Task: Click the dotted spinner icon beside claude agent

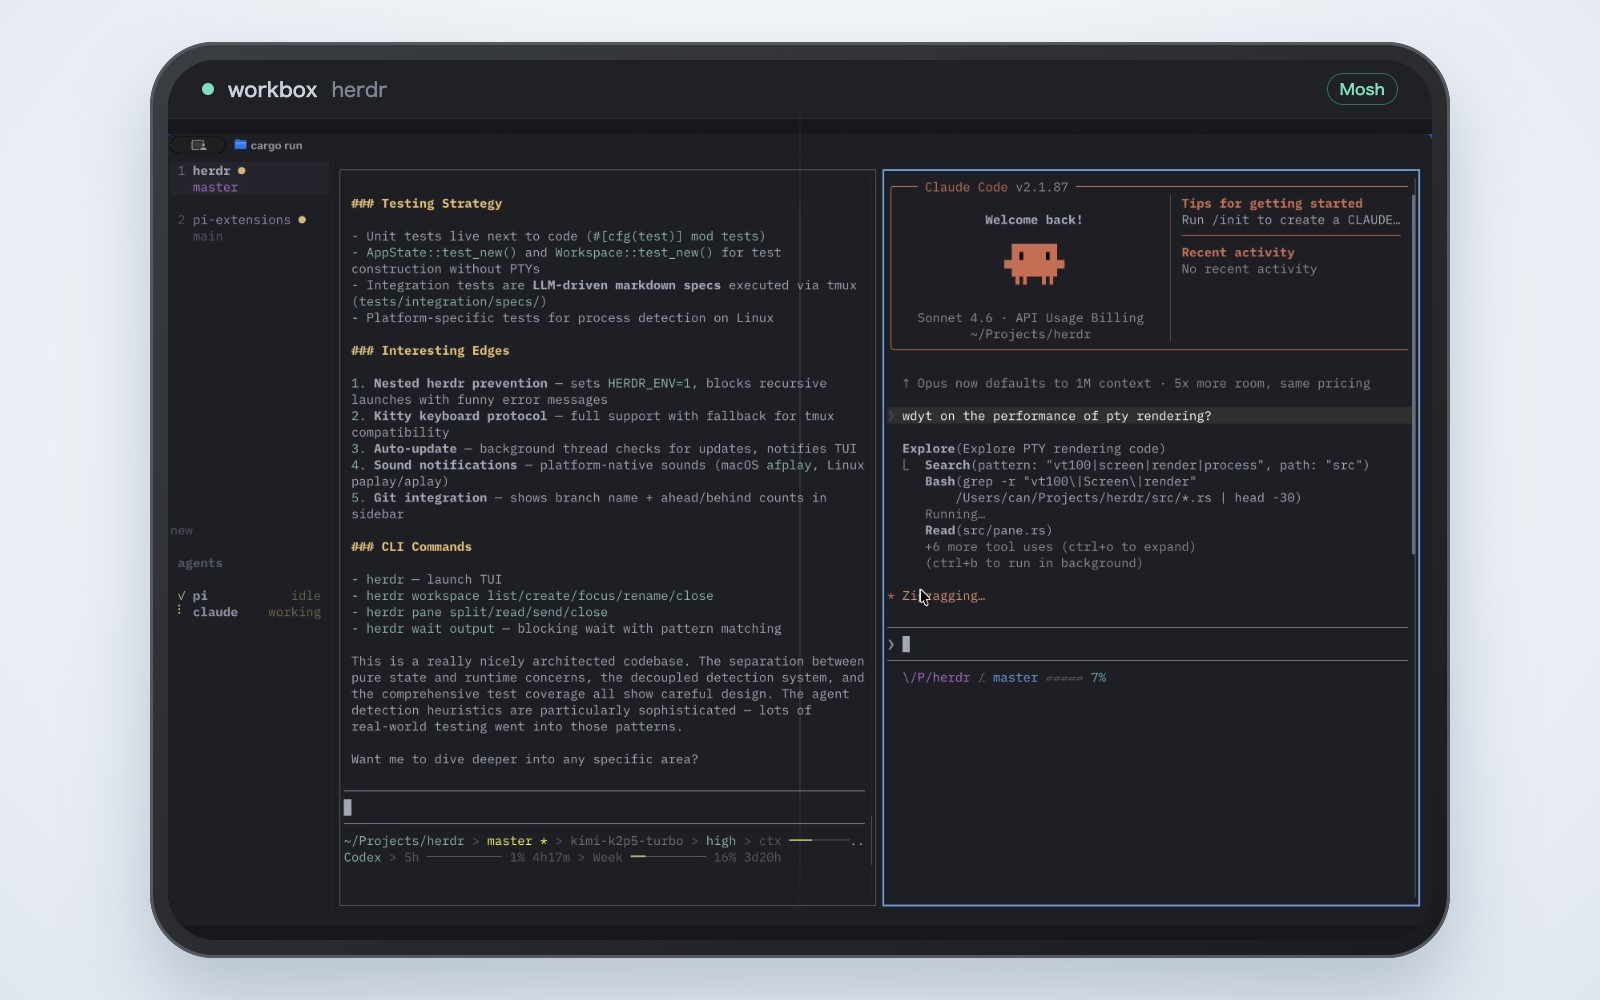Action: point(180,611)
